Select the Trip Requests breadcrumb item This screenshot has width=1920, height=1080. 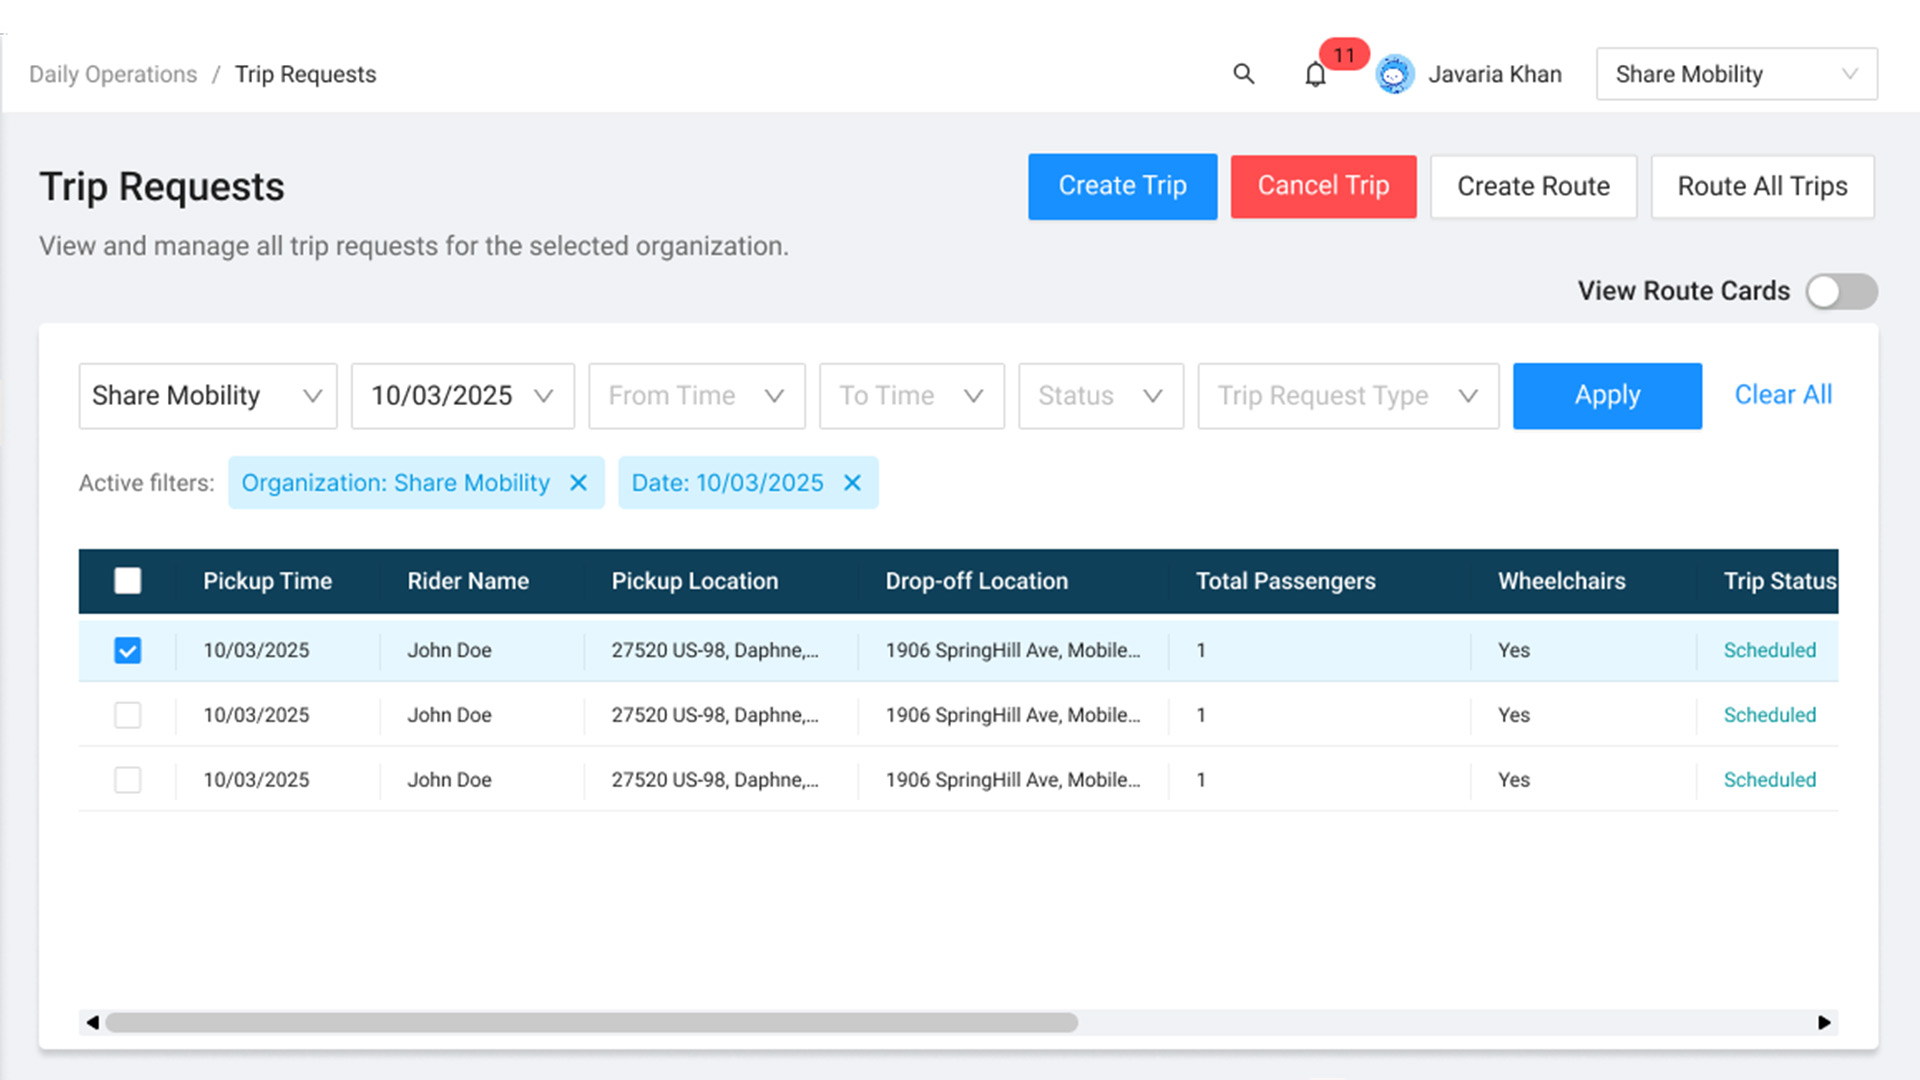coord(305,73)
